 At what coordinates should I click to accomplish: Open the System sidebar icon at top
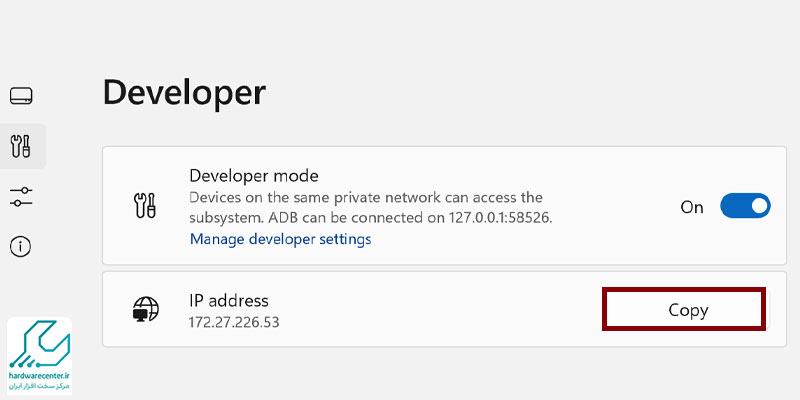[x=22, y=96]
